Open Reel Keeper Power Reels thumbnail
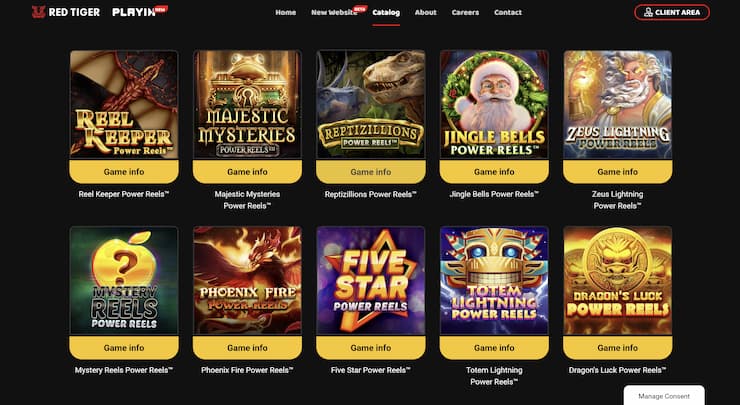This screenshot has width=740, height=405. (124, 104)
